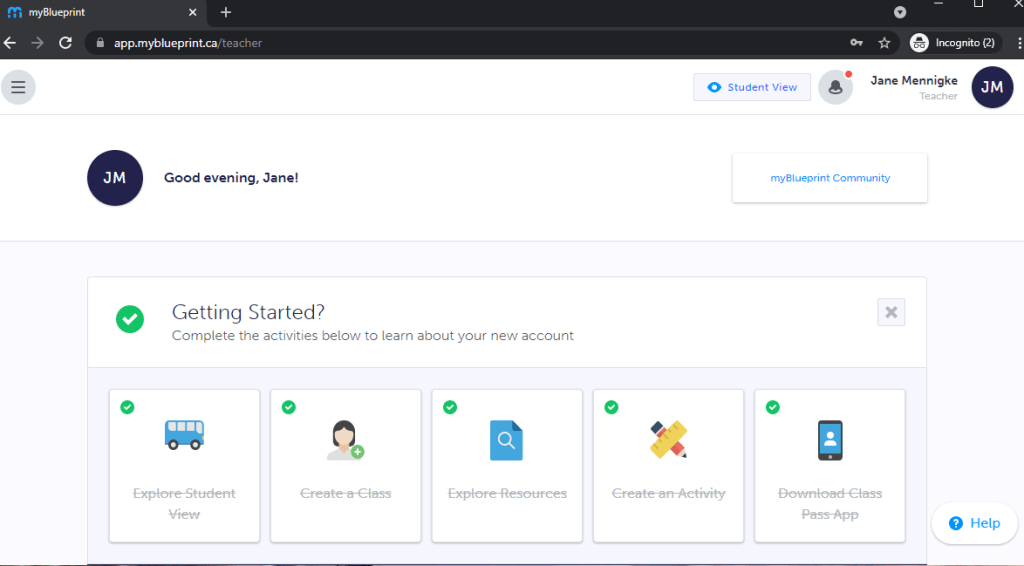Screen dimensions: 1024x566
Task: Click the Explore Resources magnifier document icon
Action: [x=506, y=440]
